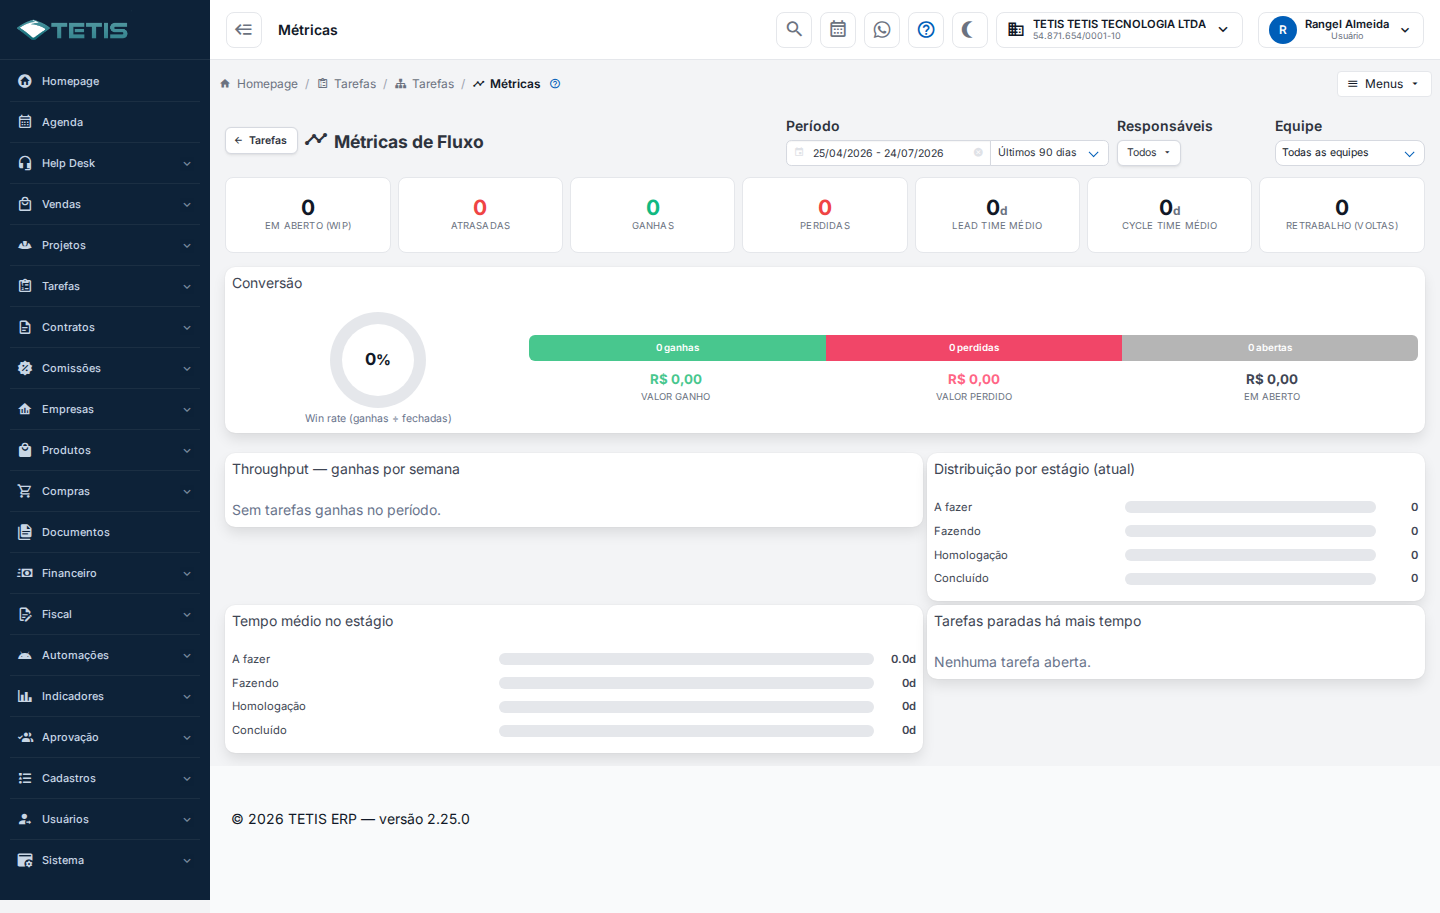The image size is (1440, 913).
Task: Click the Atrasadas metric card
Action: (x=480, y=215)
